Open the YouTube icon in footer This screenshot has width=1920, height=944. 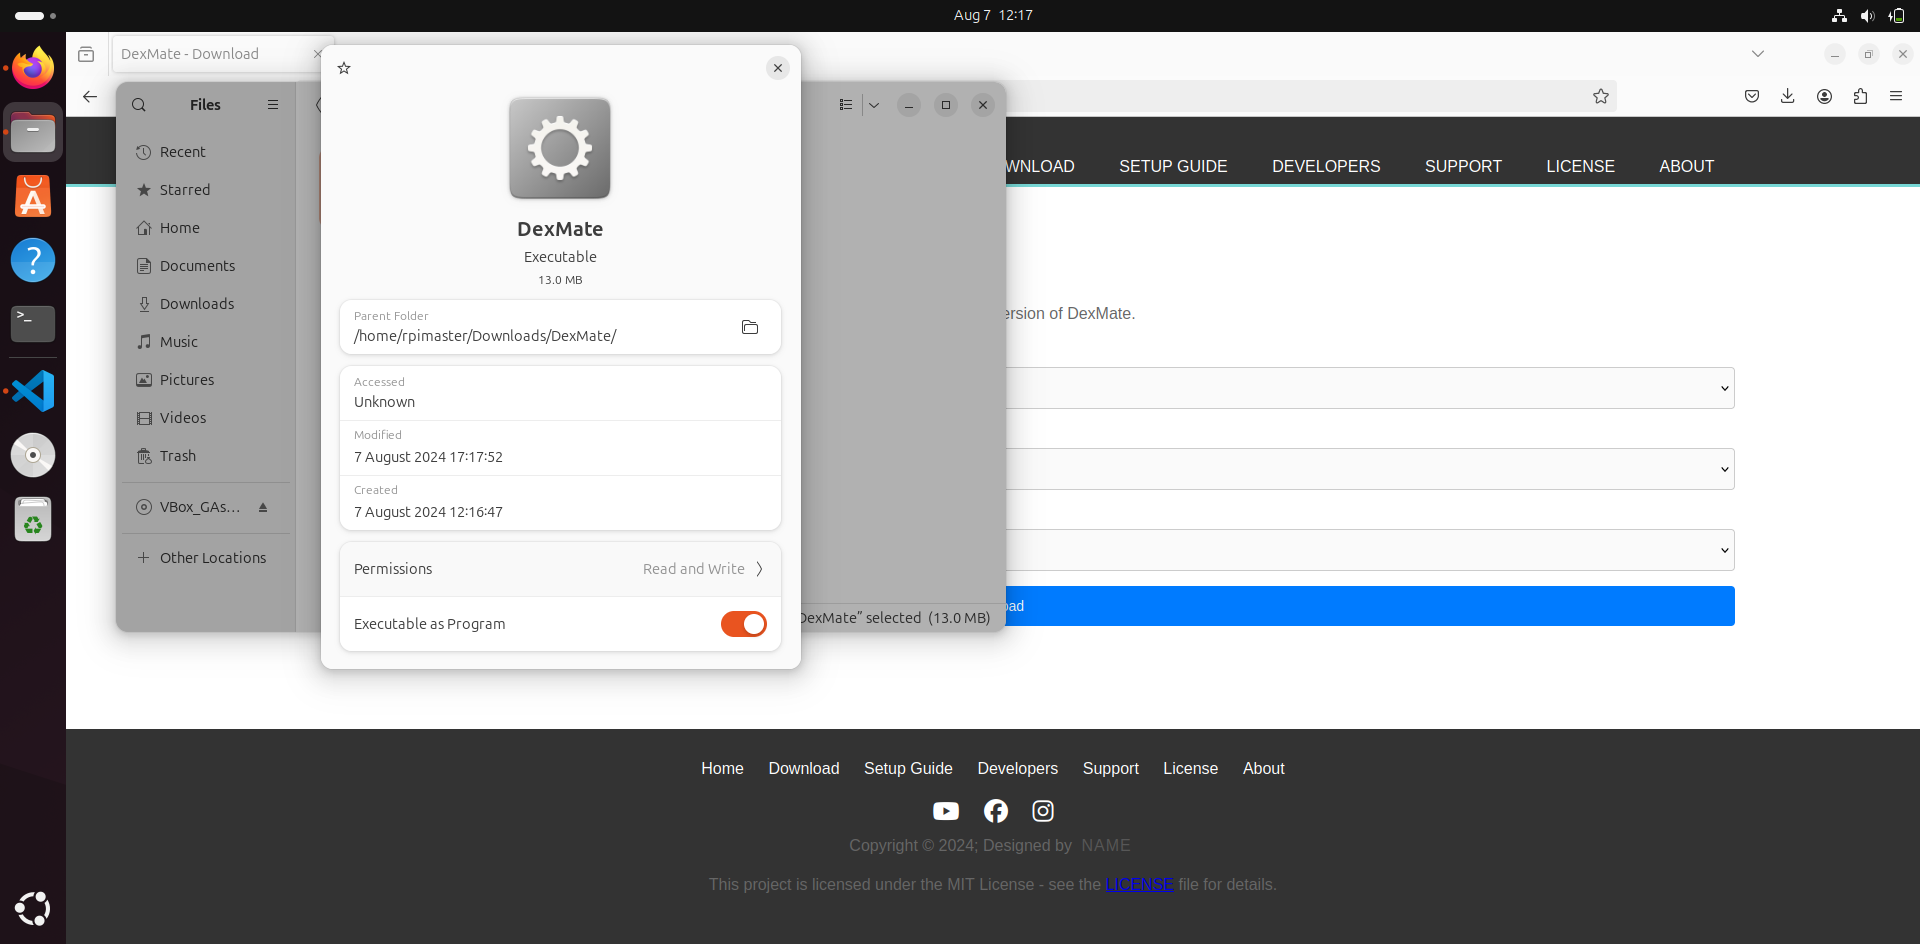[x=946, y=811]
